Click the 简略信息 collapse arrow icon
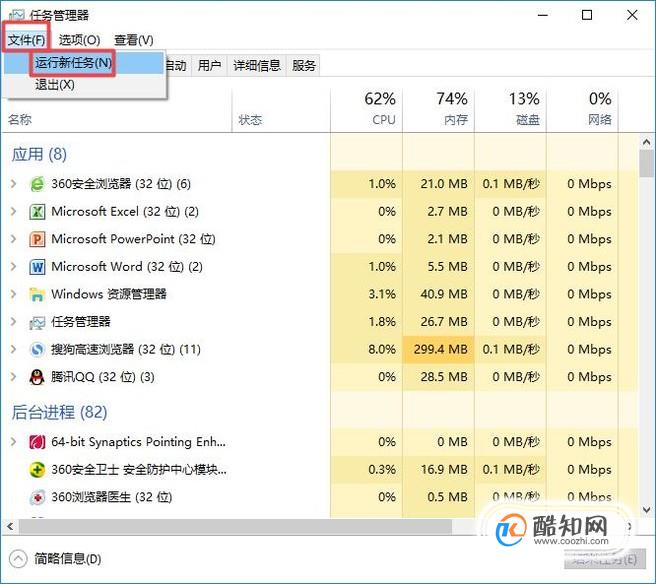 pos(18,559)
